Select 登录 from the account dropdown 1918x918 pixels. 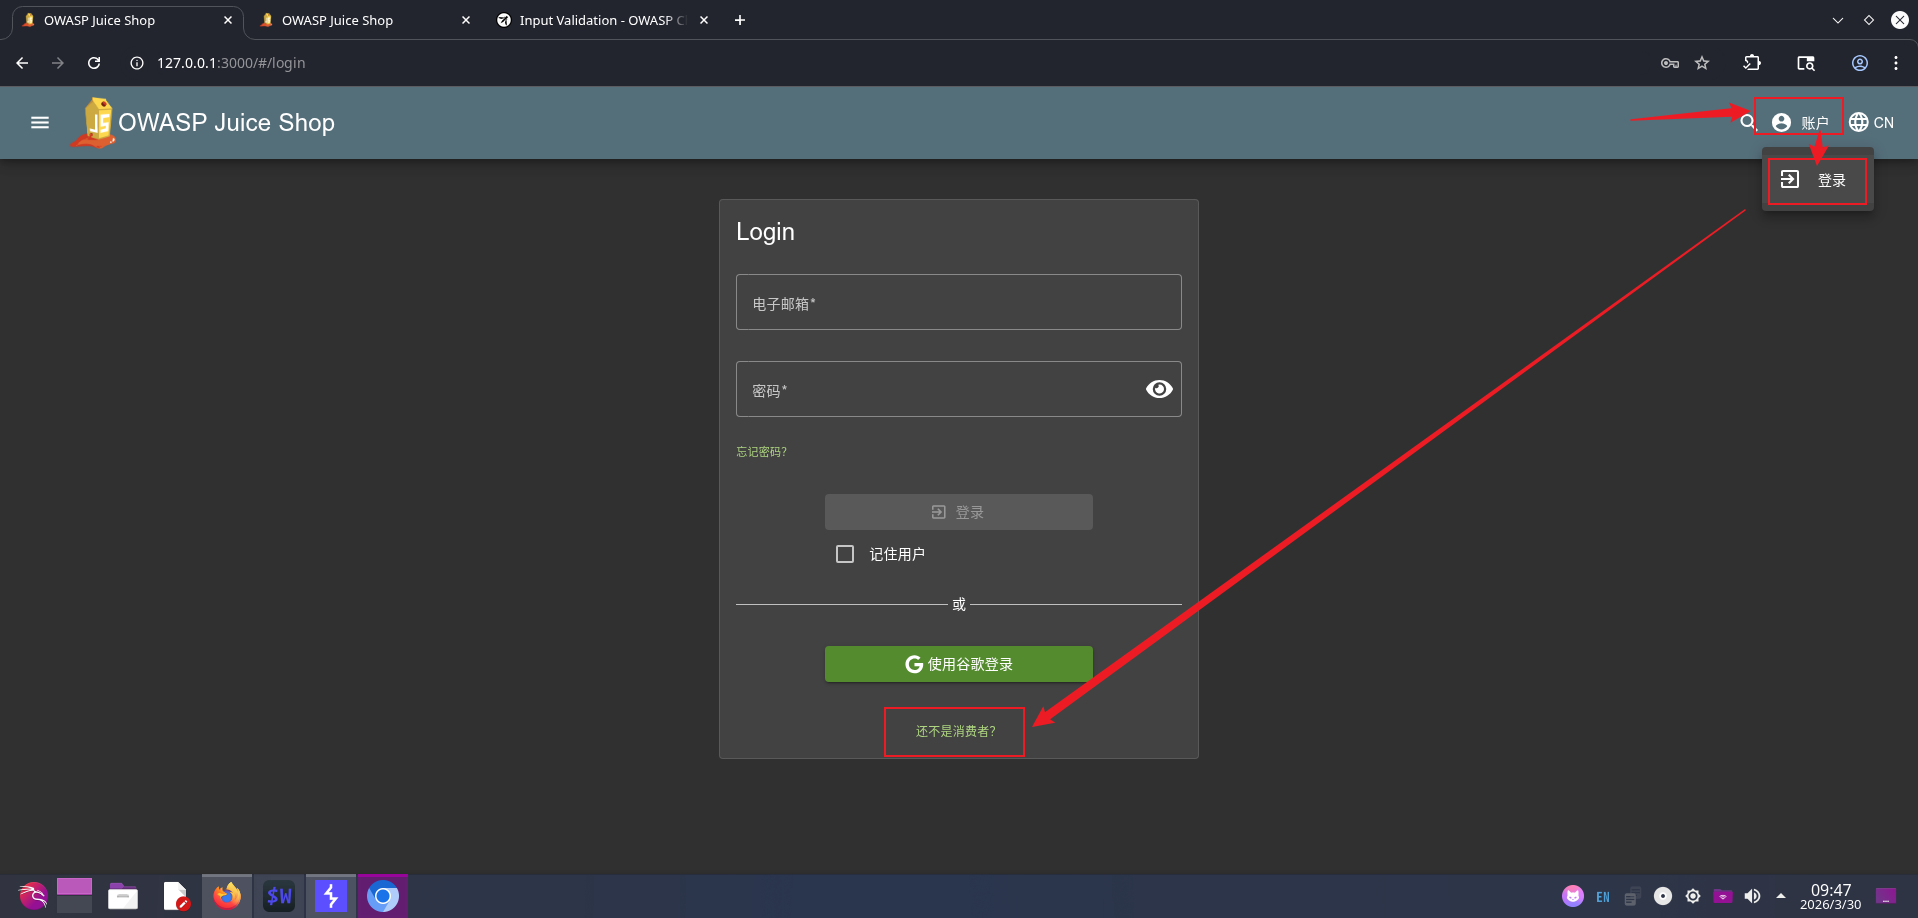click(x=1817, y=180)
